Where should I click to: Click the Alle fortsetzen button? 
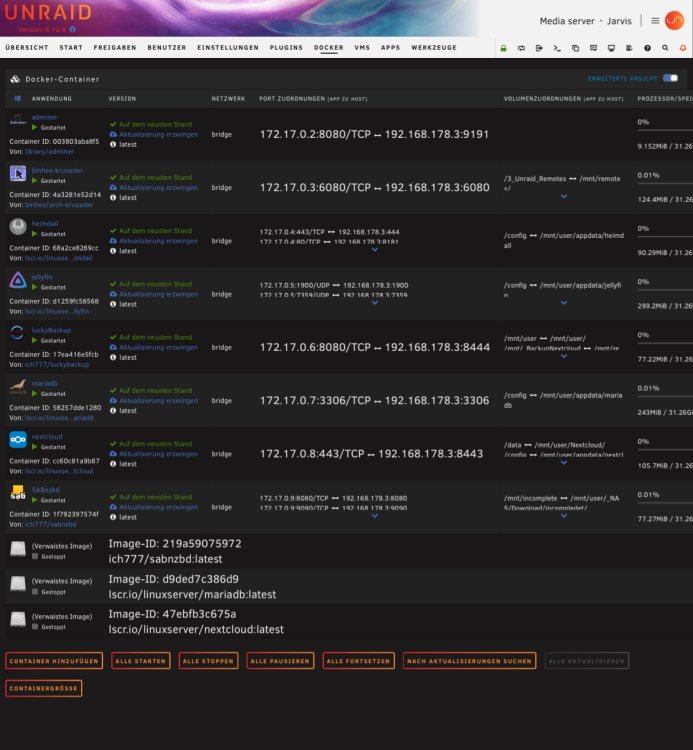pyautogui.click(x=359, y=661)
